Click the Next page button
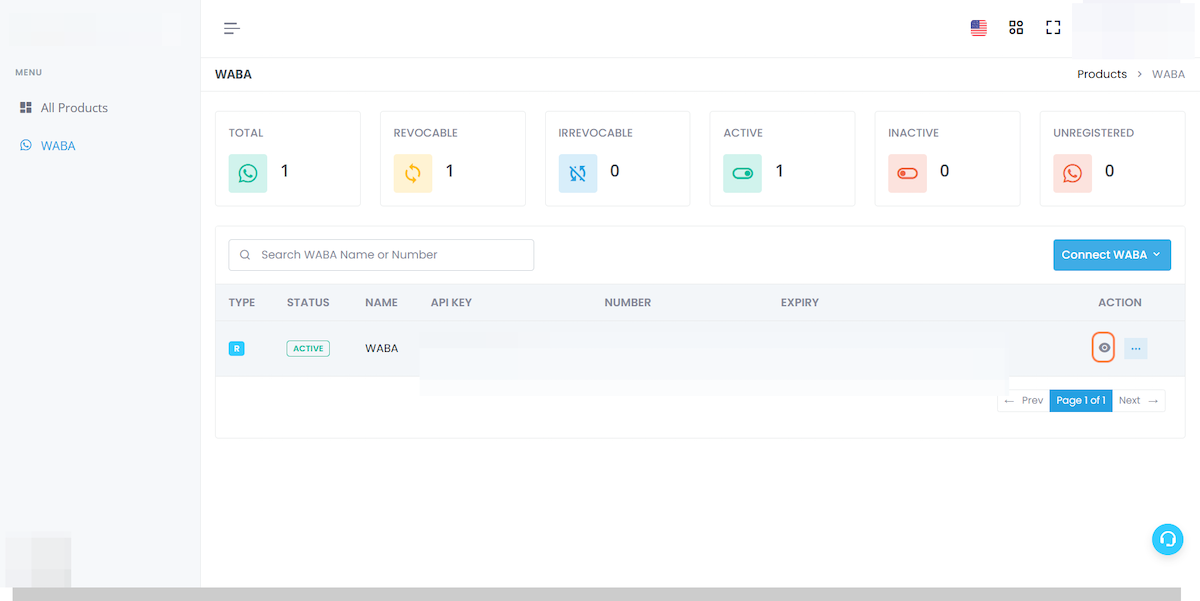 (x=1138, y=400)
